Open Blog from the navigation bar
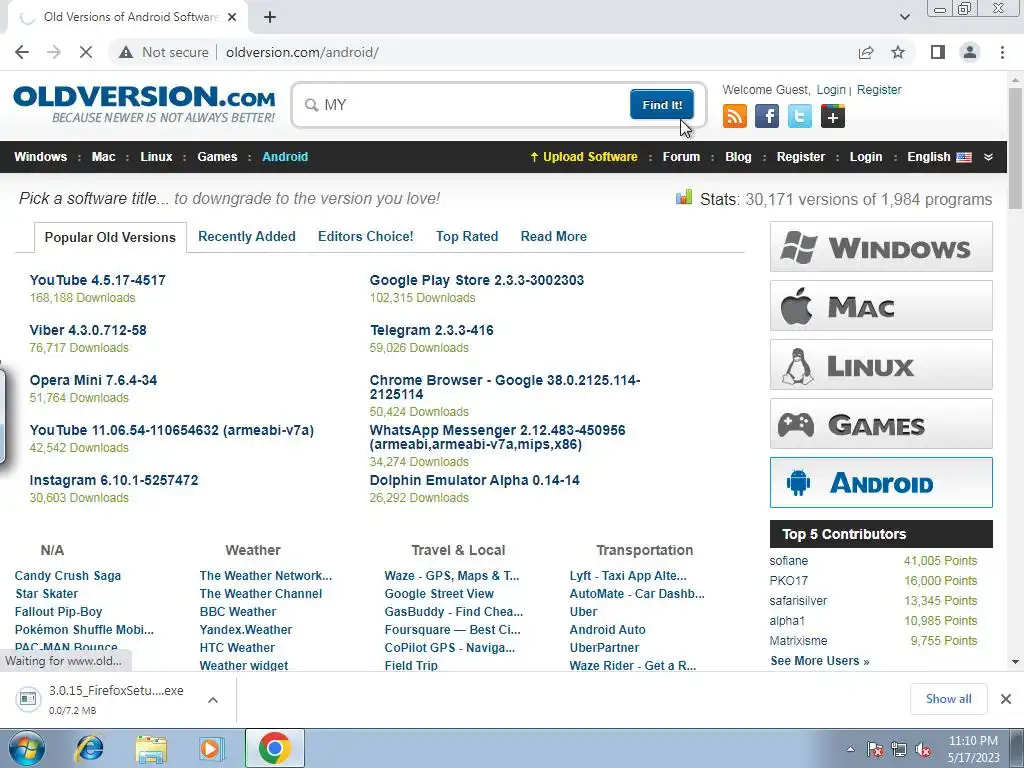1024x768 pixels. 738,157
